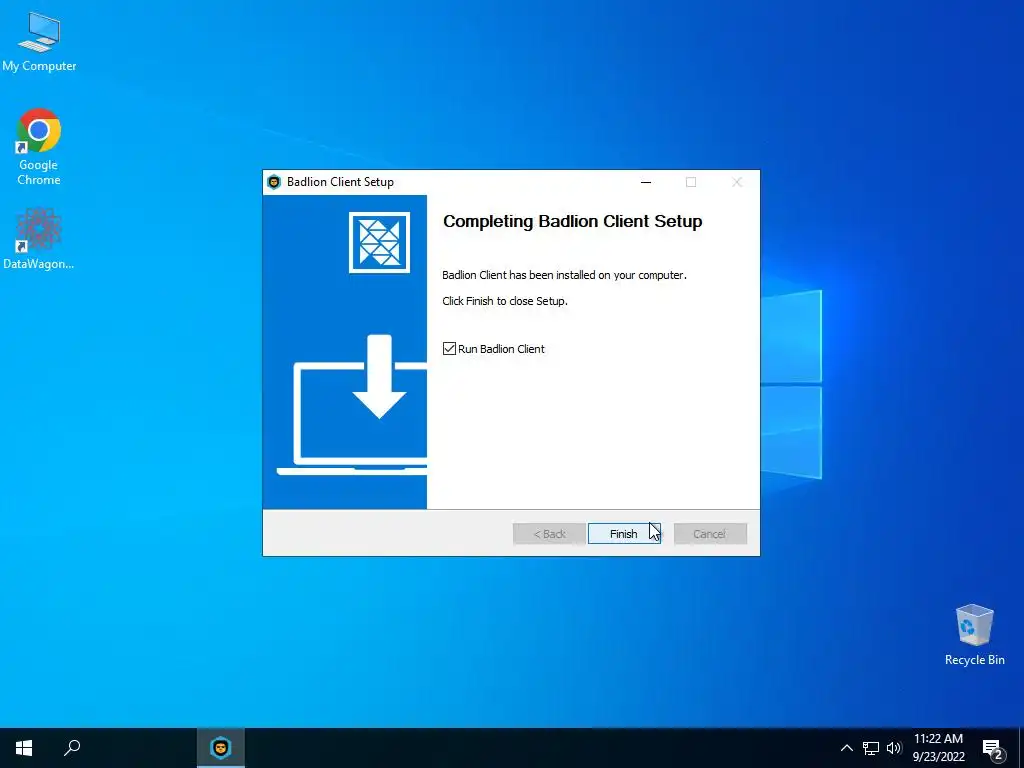This screenshot has height=768, width=1024.
Task: Click the disabled Cancel button
Action: coord(710,534)
